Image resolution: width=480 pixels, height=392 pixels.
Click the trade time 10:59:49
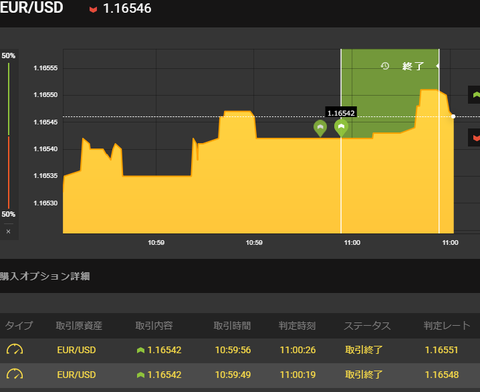tap(233, 375)
